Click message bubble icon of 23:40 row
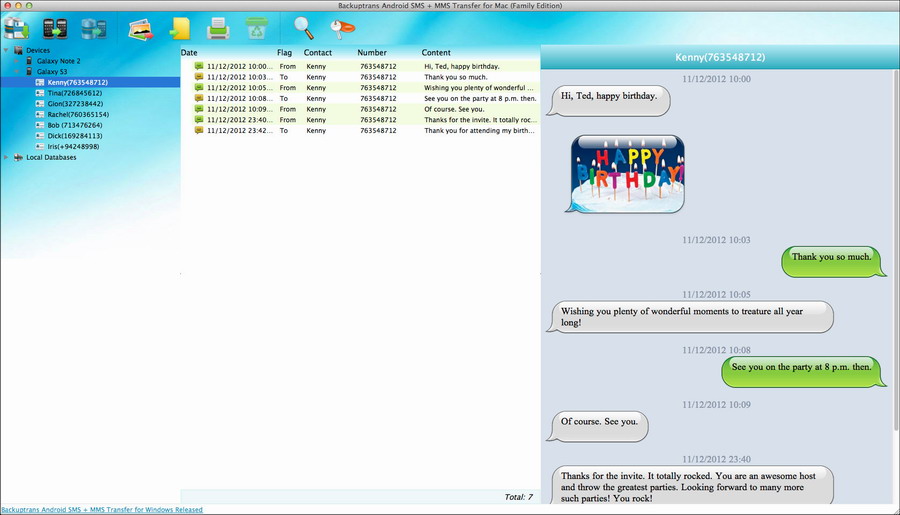900x515 pixels. pos(199,119)
